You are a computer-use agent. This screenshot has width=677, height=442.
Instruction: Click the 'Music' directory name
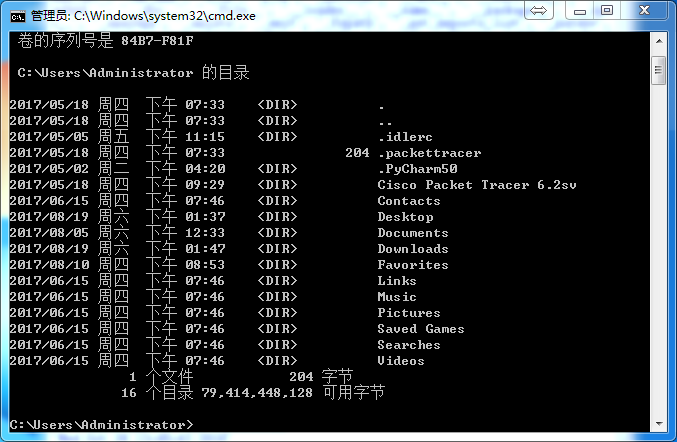[397, 297]
